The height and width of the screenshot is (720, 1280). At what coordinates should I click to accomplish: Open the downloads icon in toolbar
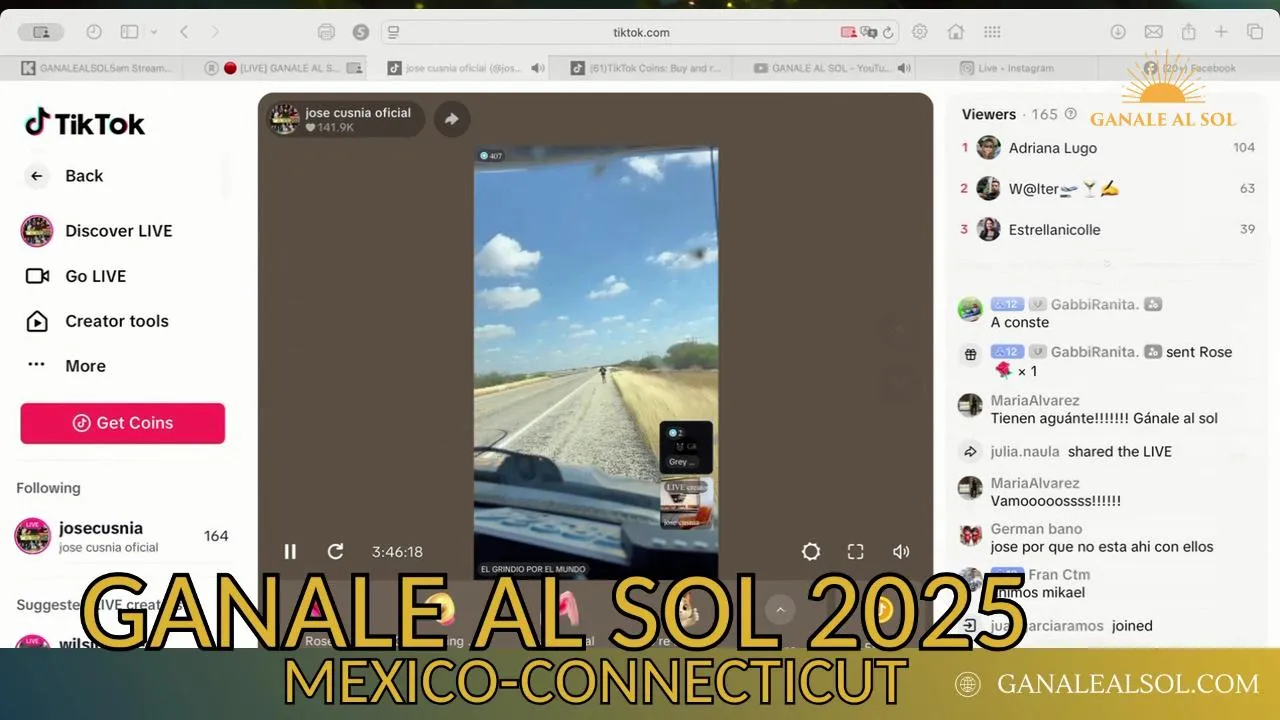pos(1118,32)
